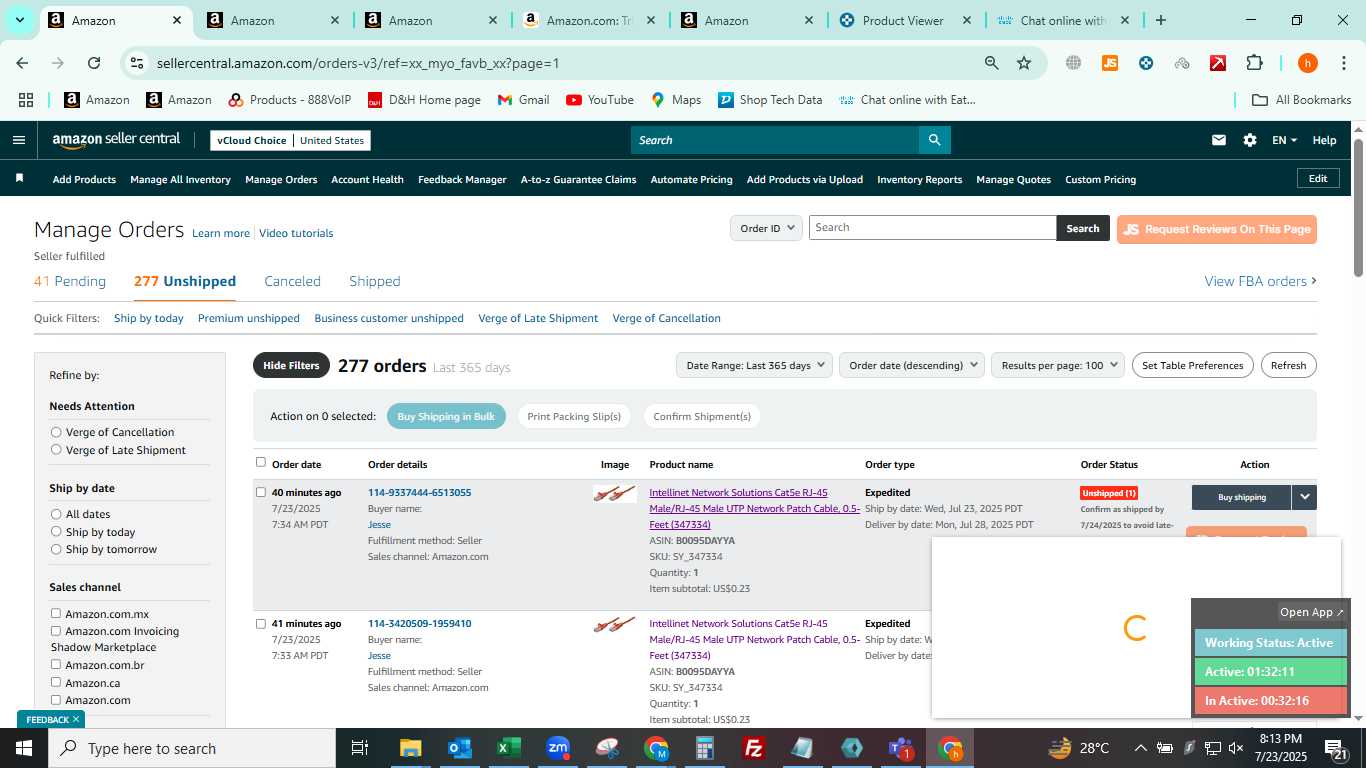The width and height of the screenshot is (1366, 768).
Task: Click the bookmark flag icon beside Add Products
Action: [19, 178]
